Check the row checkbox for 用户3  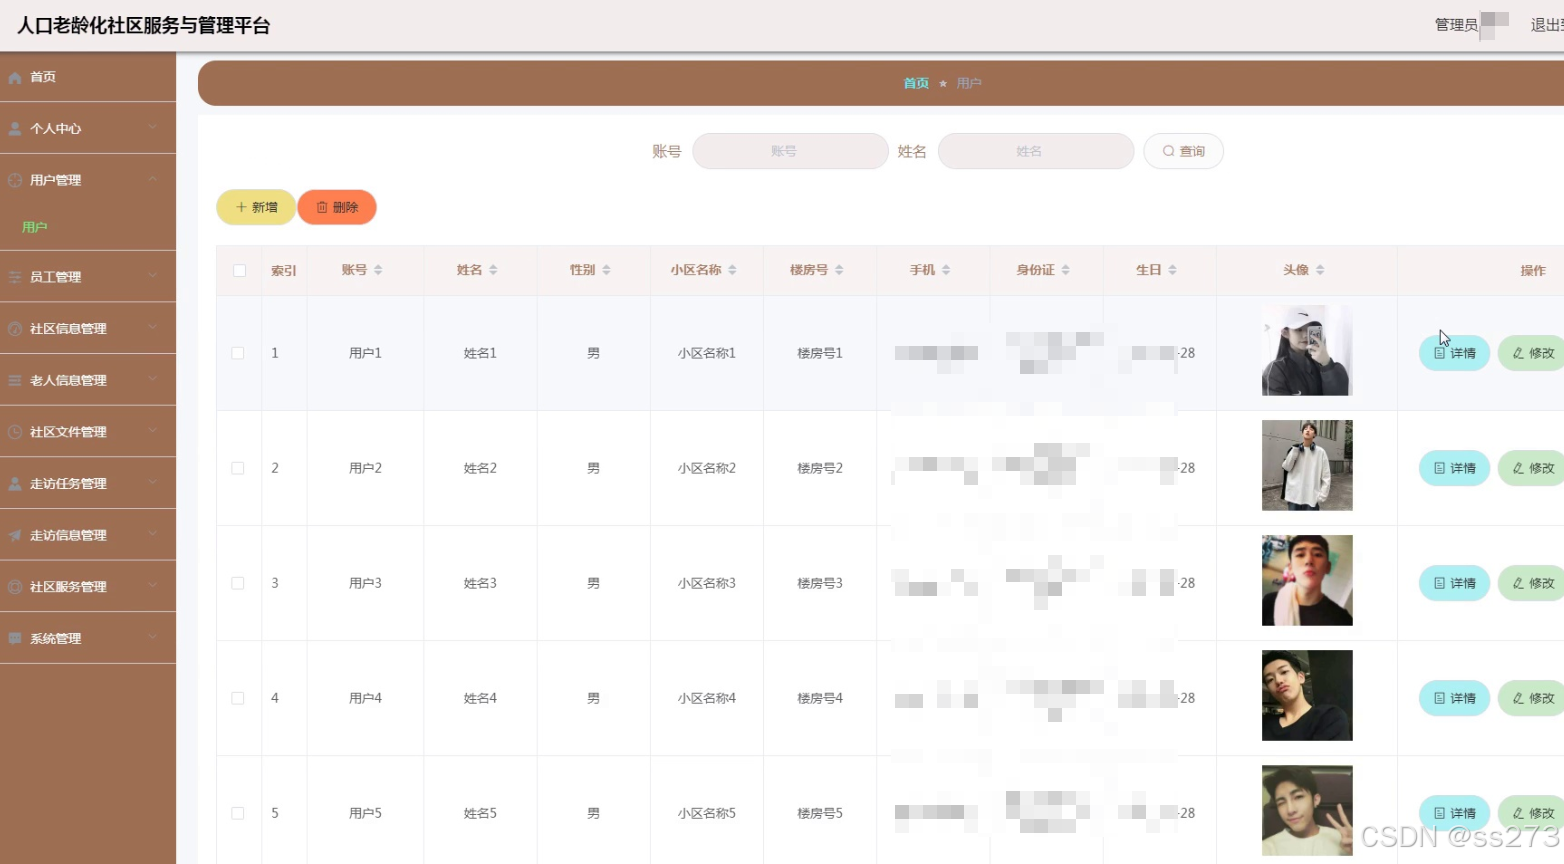238,583
